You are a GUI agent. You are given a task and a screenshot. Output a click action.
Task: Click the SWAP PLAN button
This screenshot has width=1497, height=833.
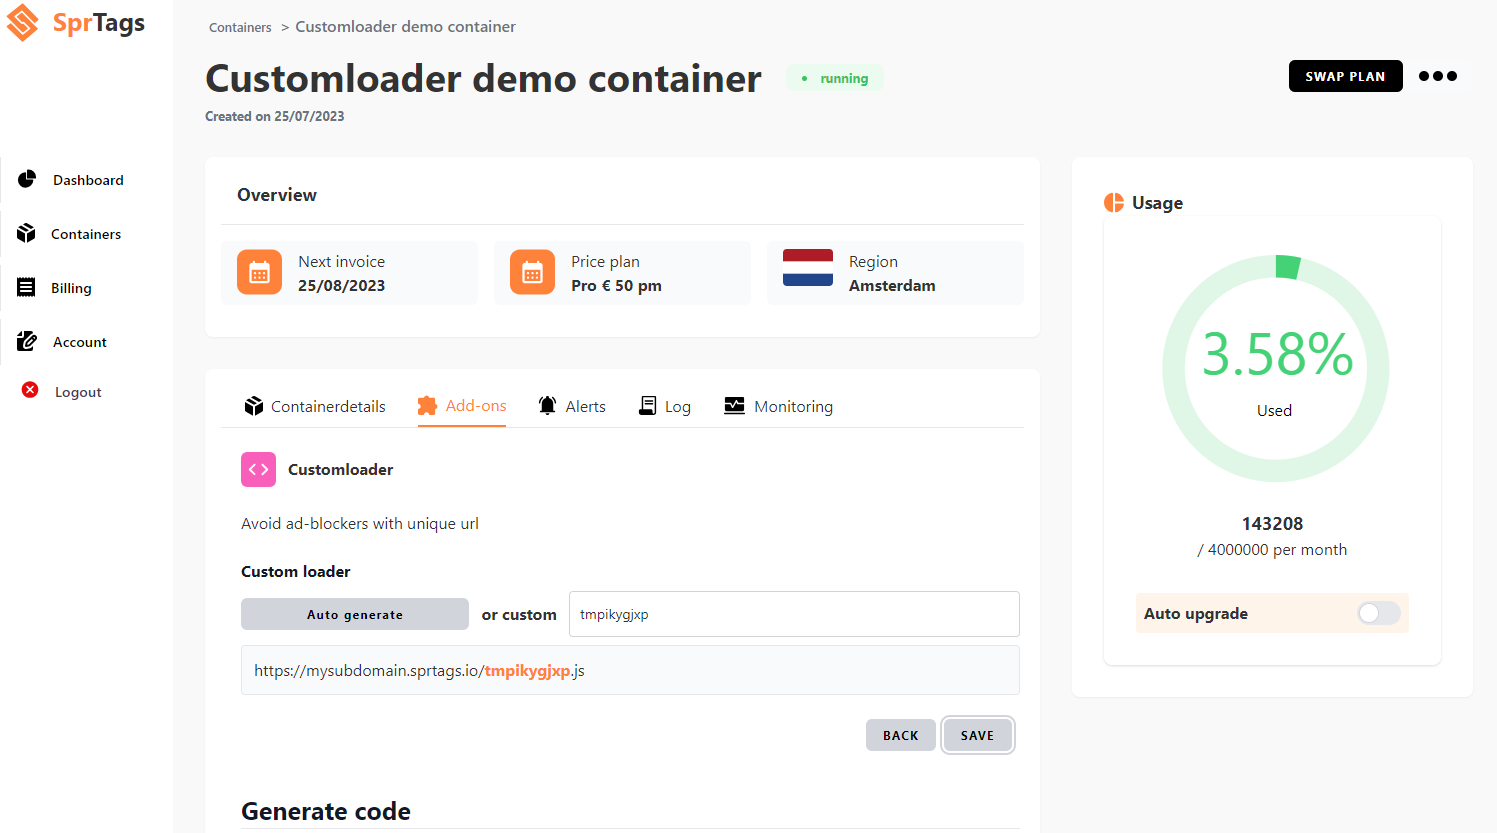[x=1345, y=75]
